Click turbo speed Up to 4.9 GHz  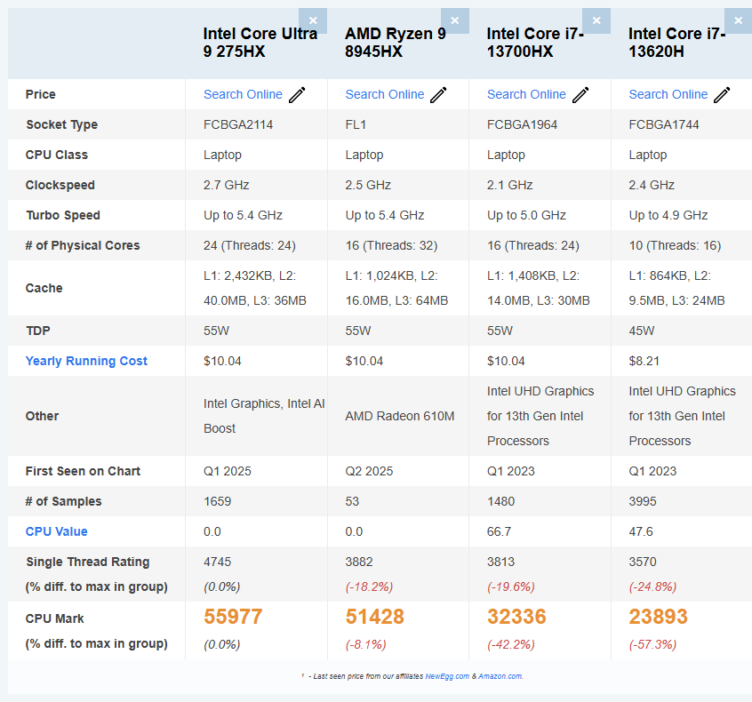pos(668,215)
